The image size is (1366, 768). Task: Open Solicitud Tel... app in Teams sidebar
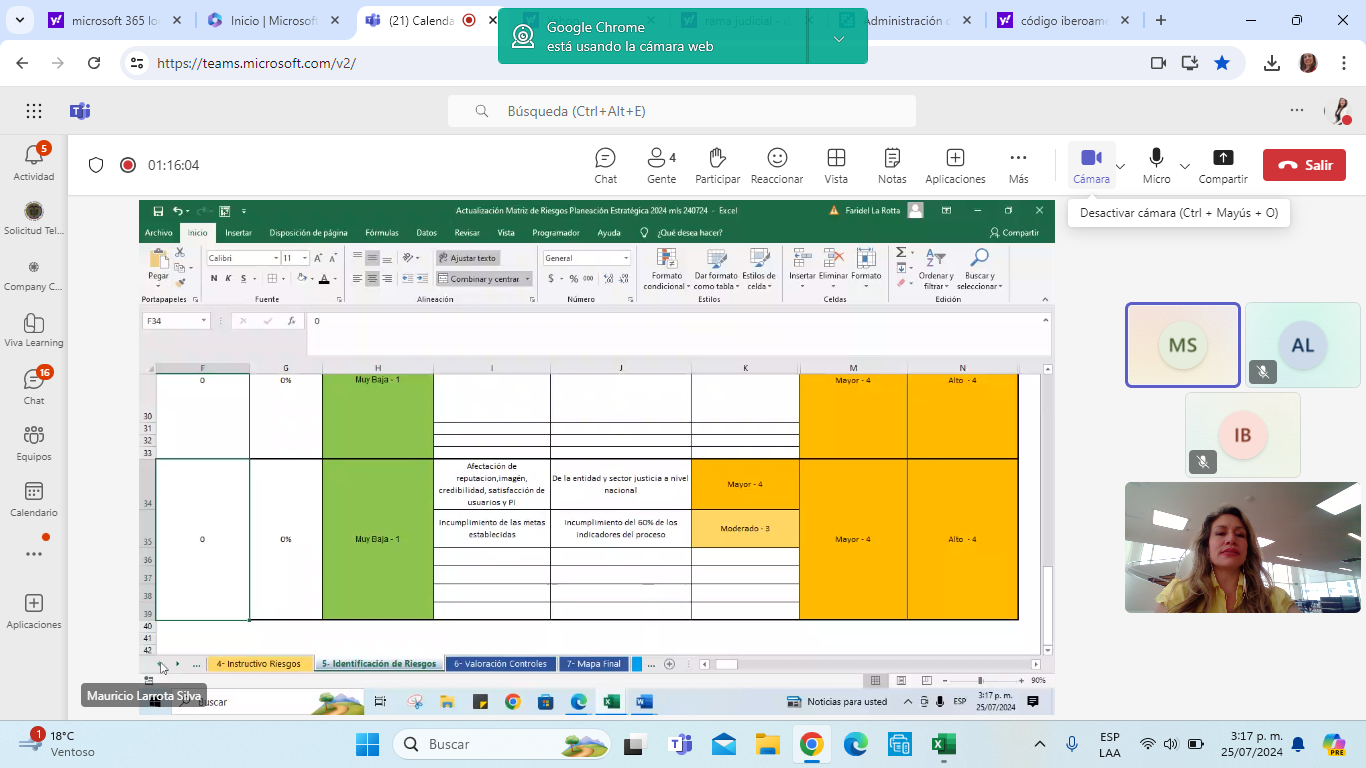coord(34,218)
